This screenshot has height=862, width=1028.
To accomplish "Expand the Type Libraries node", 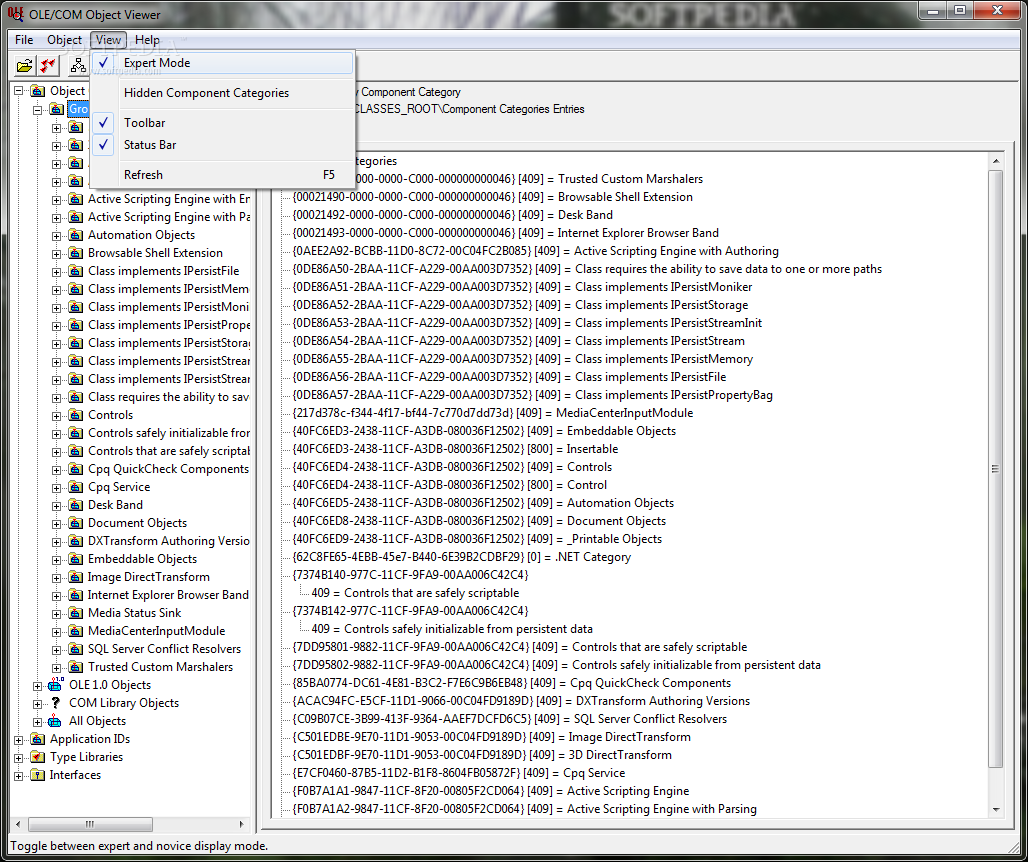I will coord(19,758).
